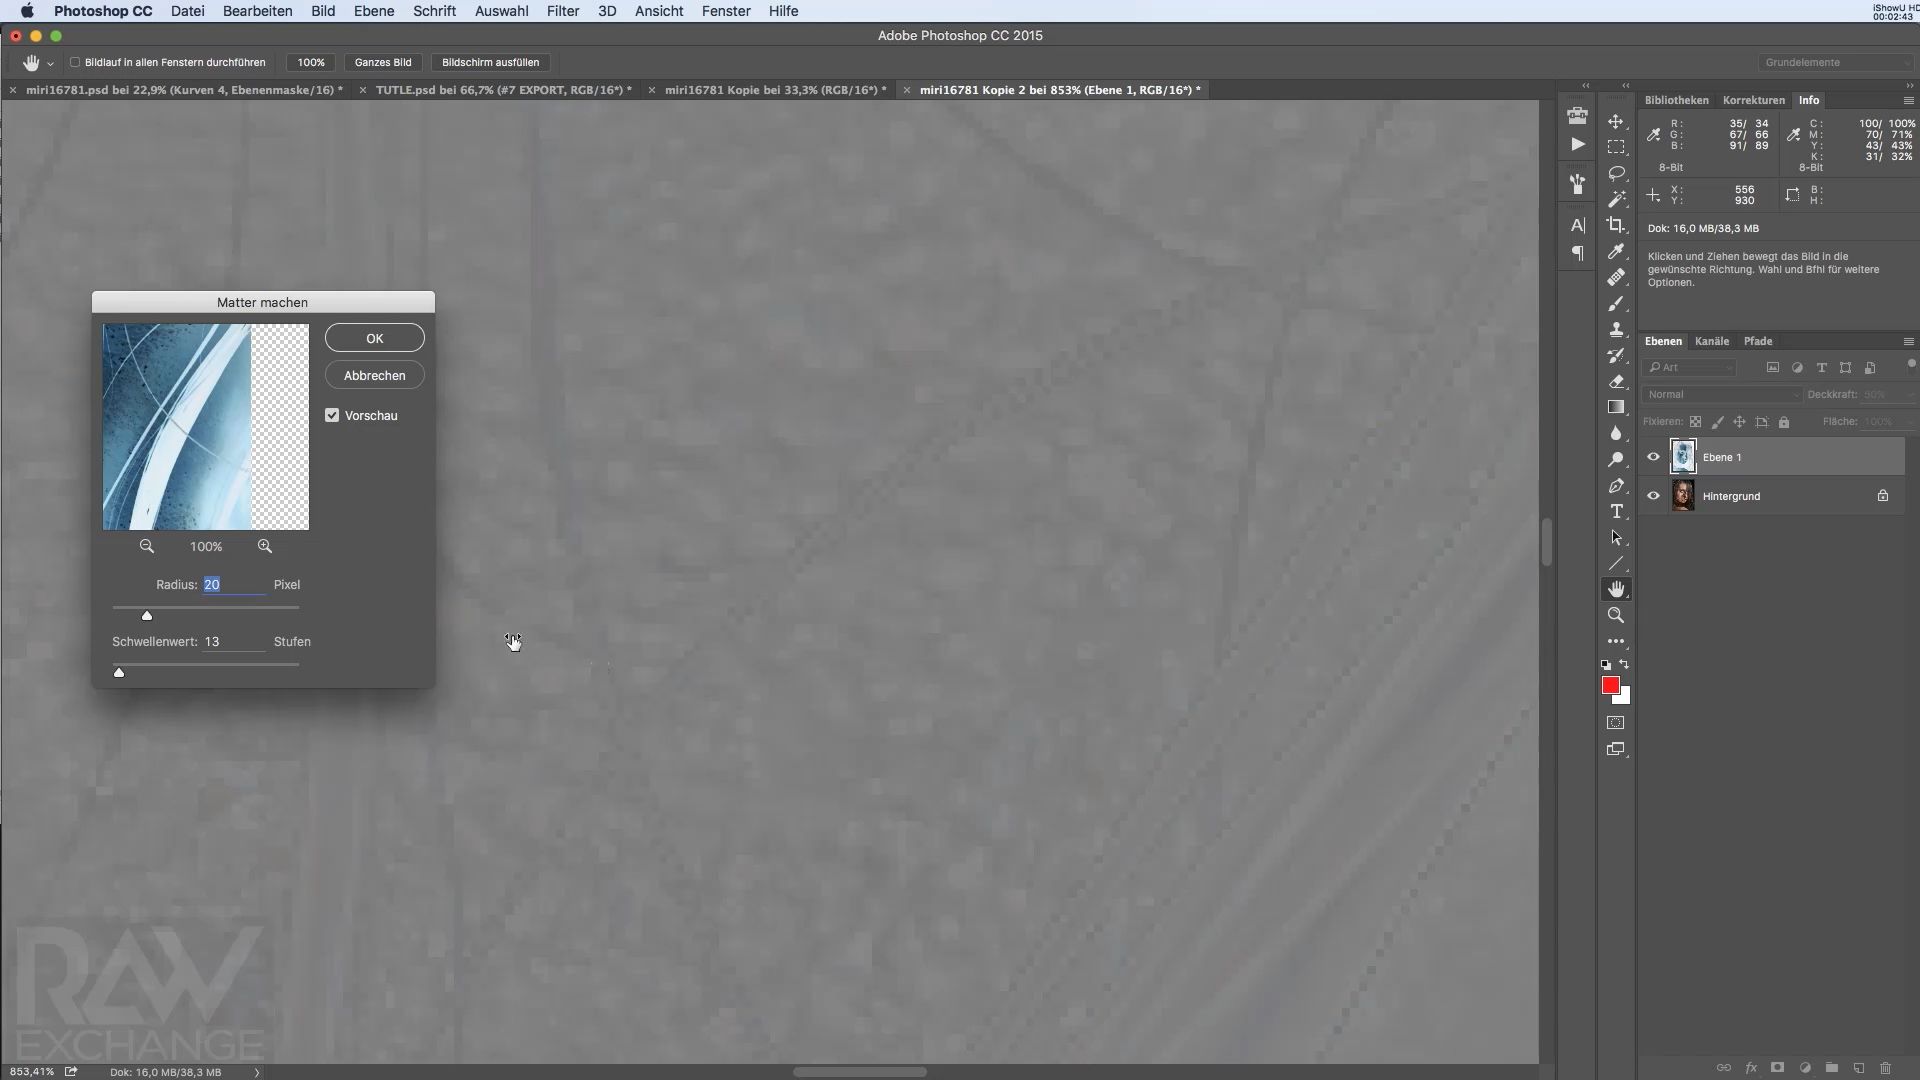Open the Hand tool preset picker arrow
The image size is (1920, 1080).
pos(50,63)
